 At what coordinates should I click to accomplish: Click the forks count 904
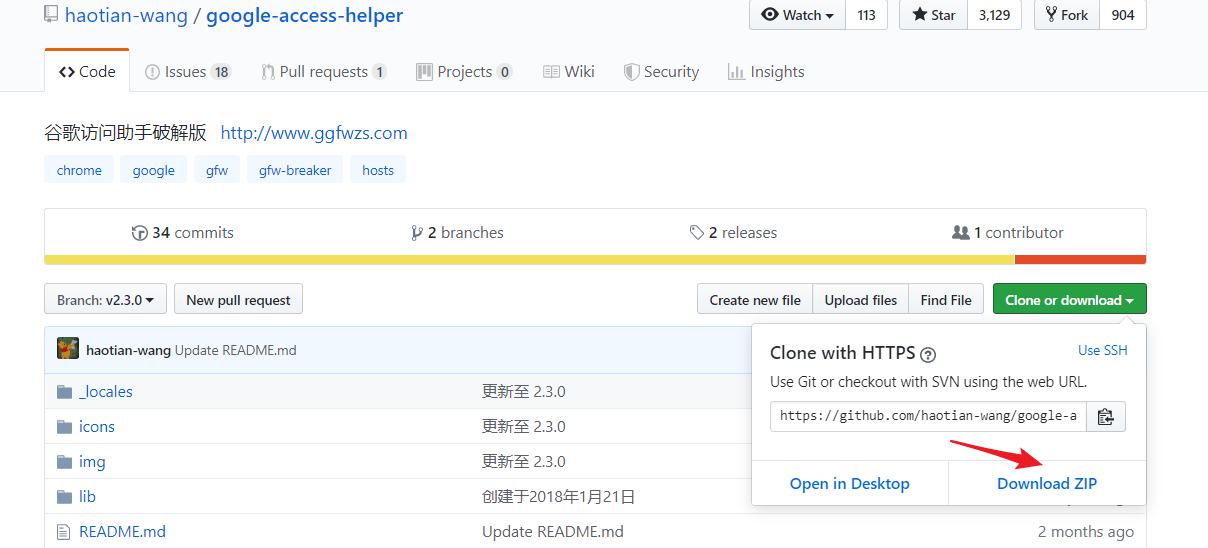coord(1123,15)
